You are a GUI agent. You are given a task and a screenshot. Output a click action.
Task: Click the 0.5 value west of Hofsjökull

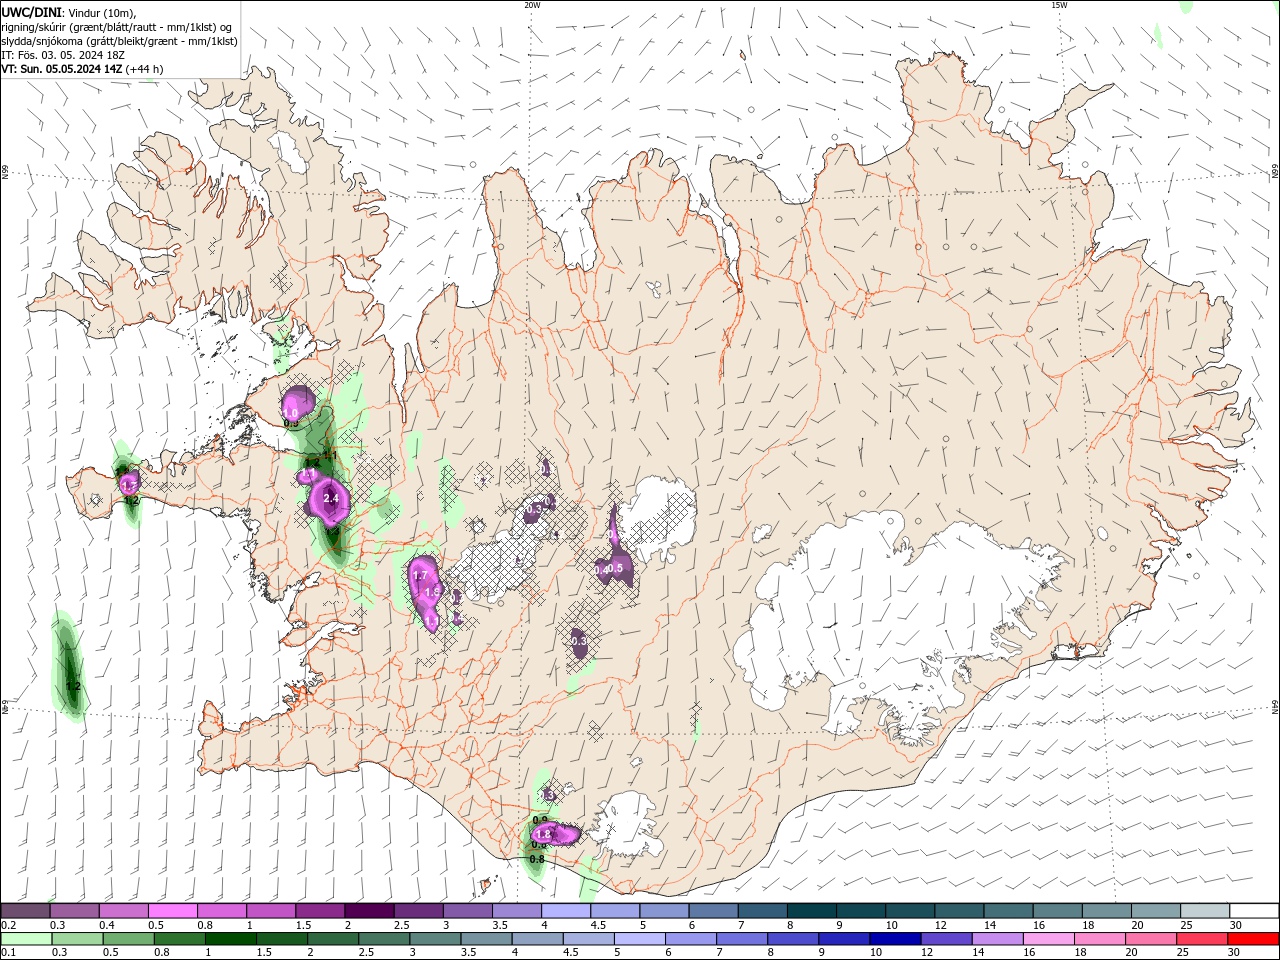click(615, 568)
